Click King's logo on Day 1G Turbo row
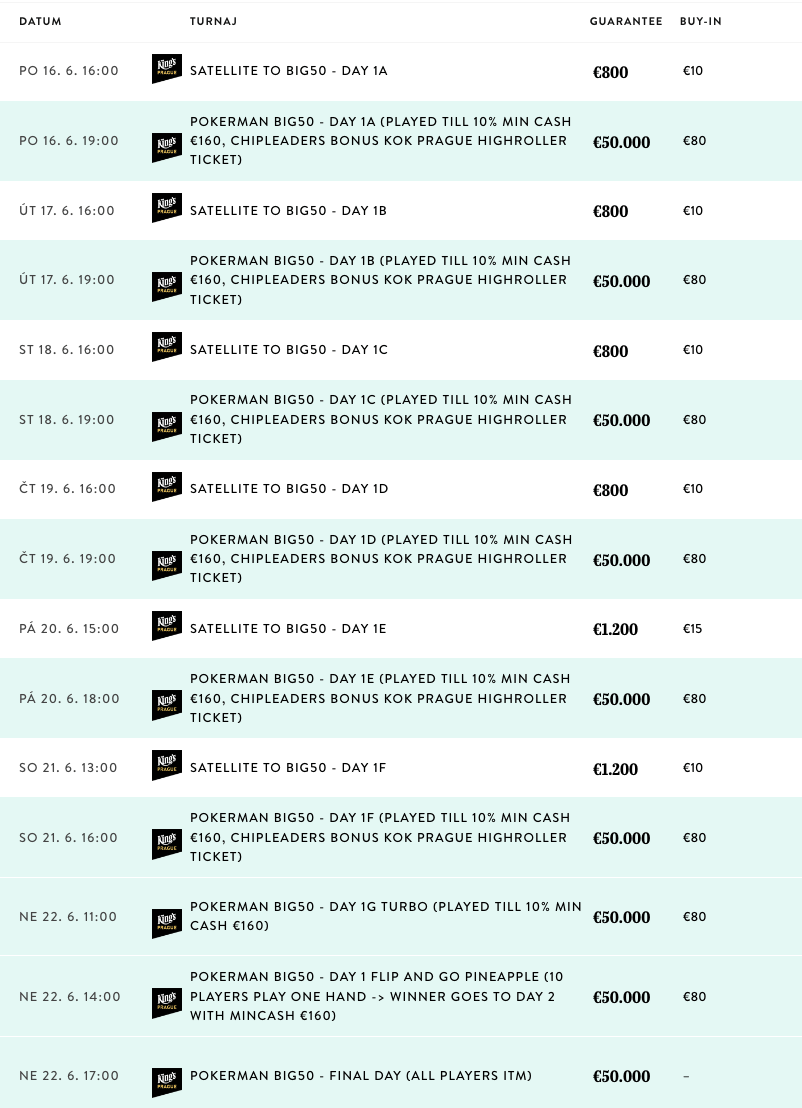802x1108 pixels. tap(167, 924)
